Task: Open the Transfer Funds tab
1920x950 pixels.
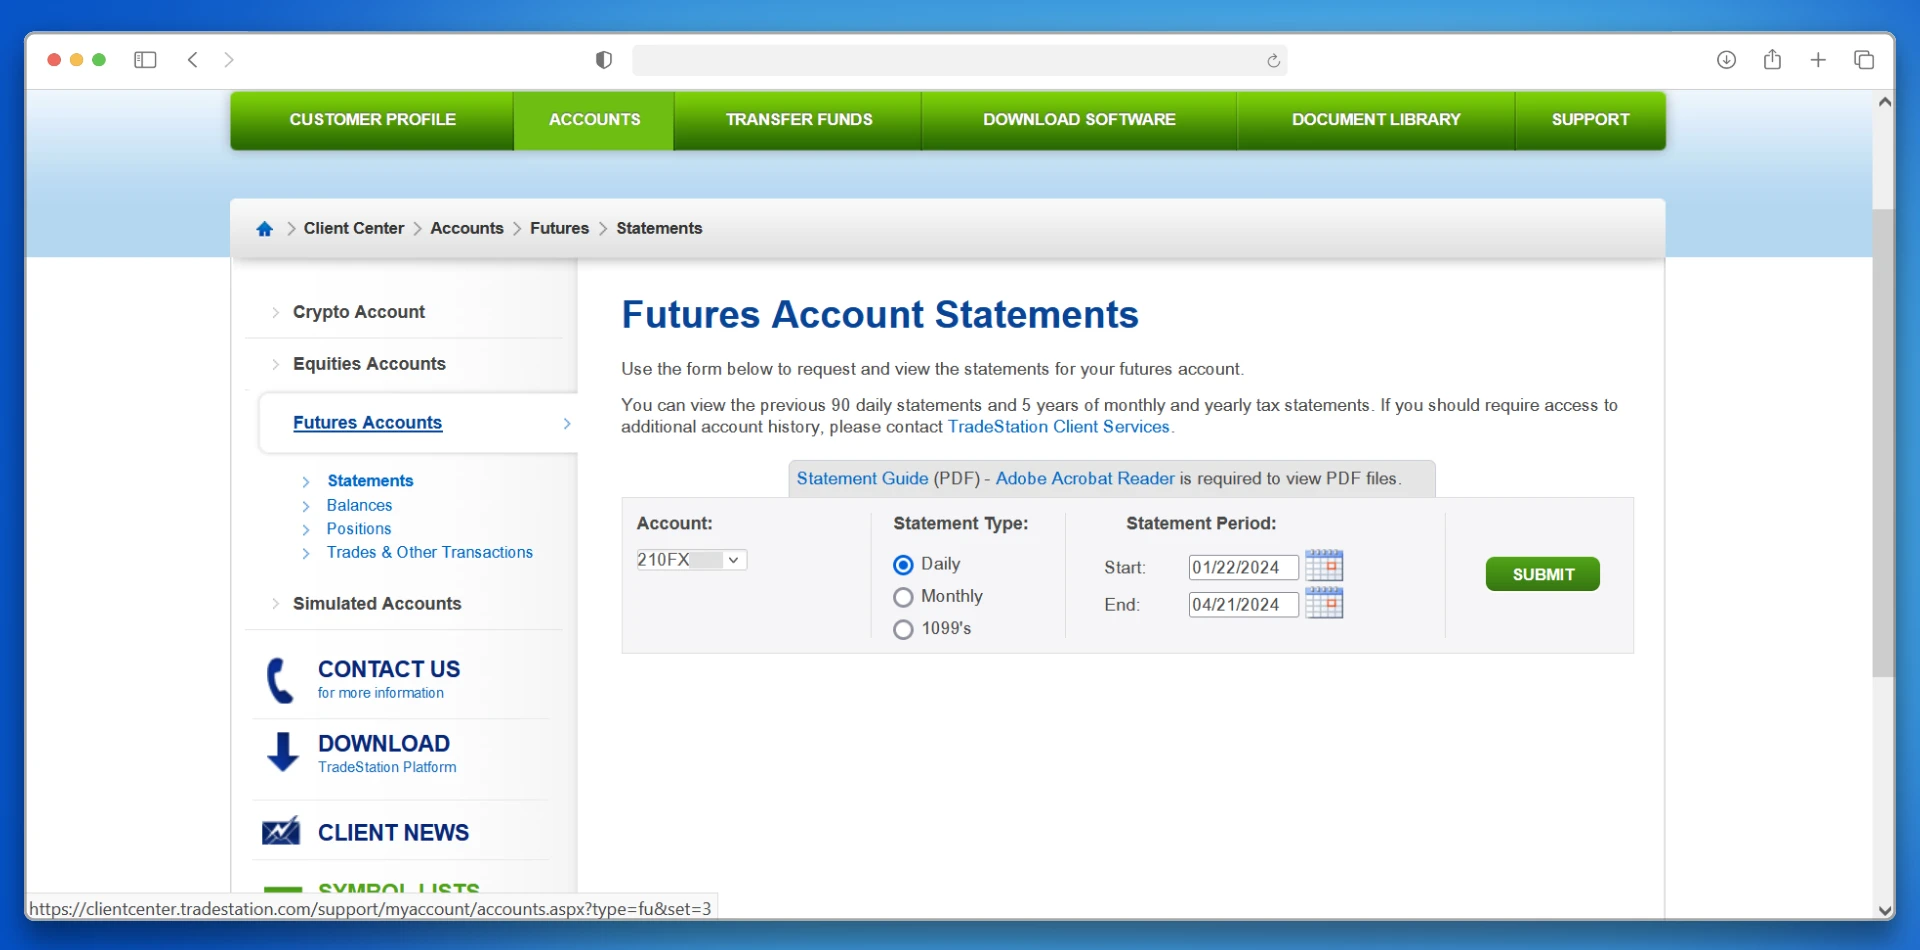Action: [x=798, y=120]
